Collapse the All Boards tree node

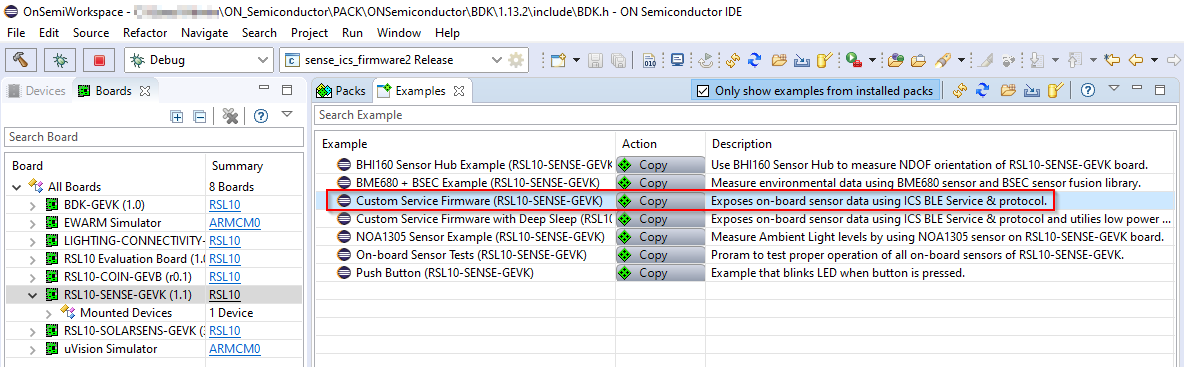pos(17,187)
